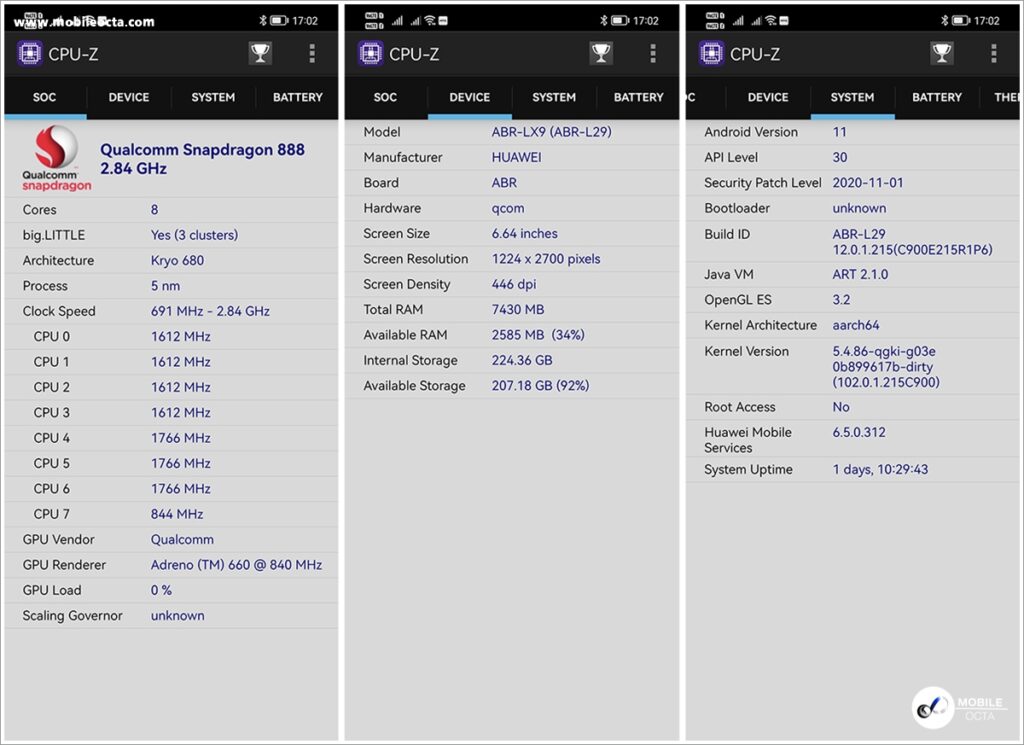Open the three-dot menu in the System screenshot
Image resolution: width=1024 pixels, height=745 pixels.
[x=994, y=54]
